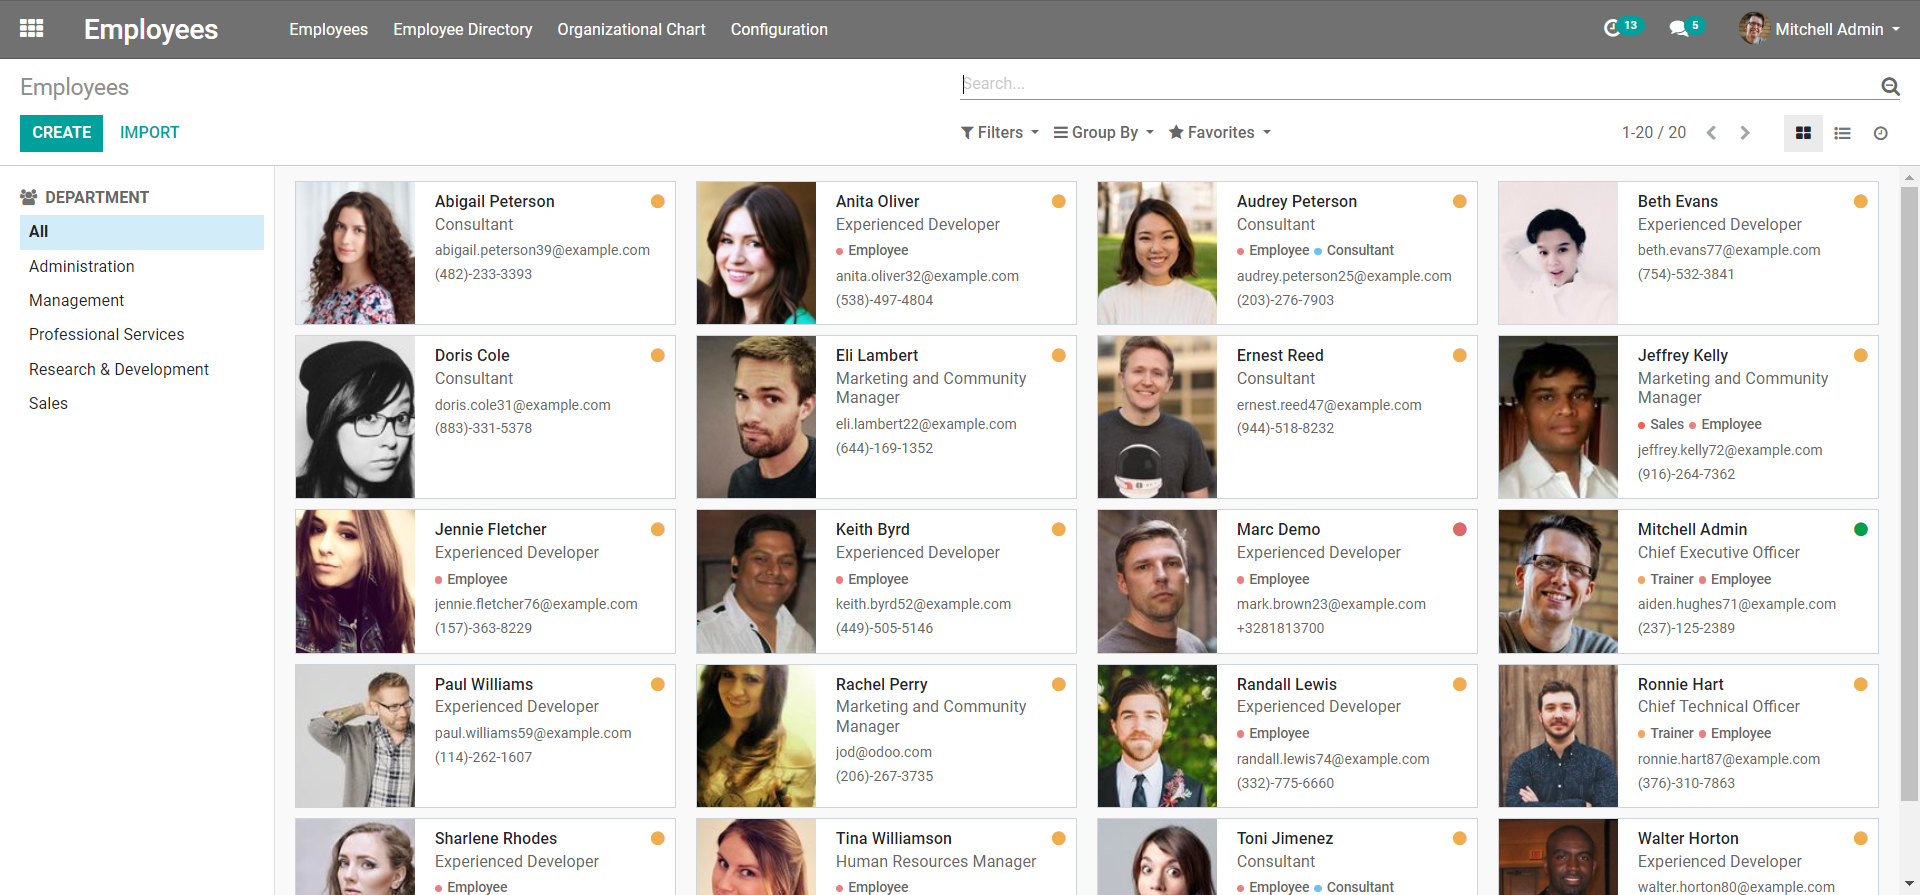Screen dimensions: 1920x895
Task: Open Organizational Chart menu
Action: tap(631, 29)
